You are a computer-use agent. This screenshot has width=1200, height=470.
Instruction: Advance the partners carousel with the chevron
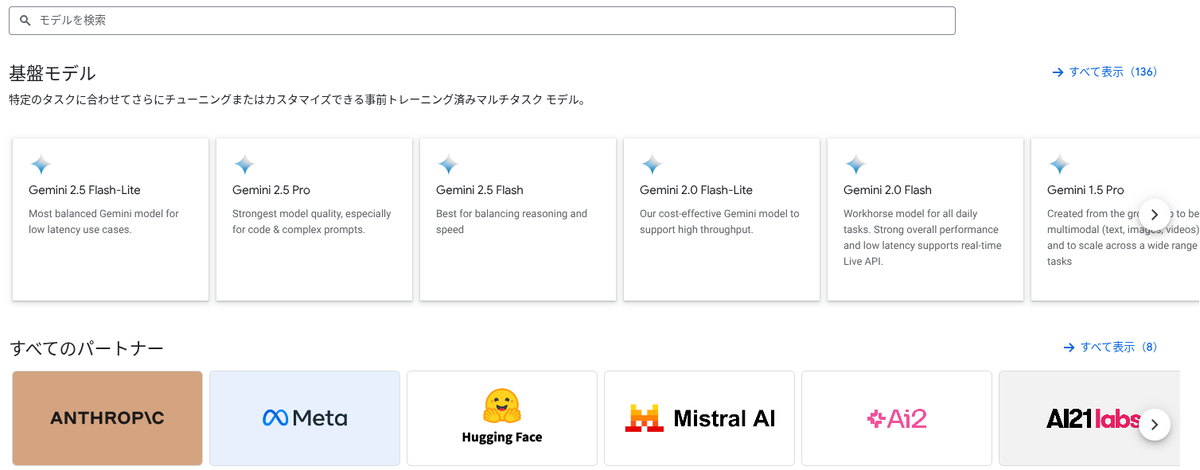[x=1154, y=424]
